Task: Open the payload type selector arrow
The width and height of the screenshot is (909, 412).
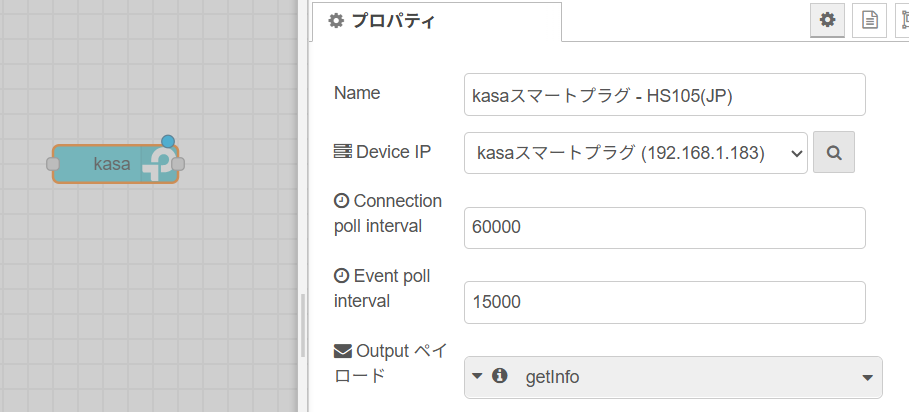Action: tap(477, 376)
